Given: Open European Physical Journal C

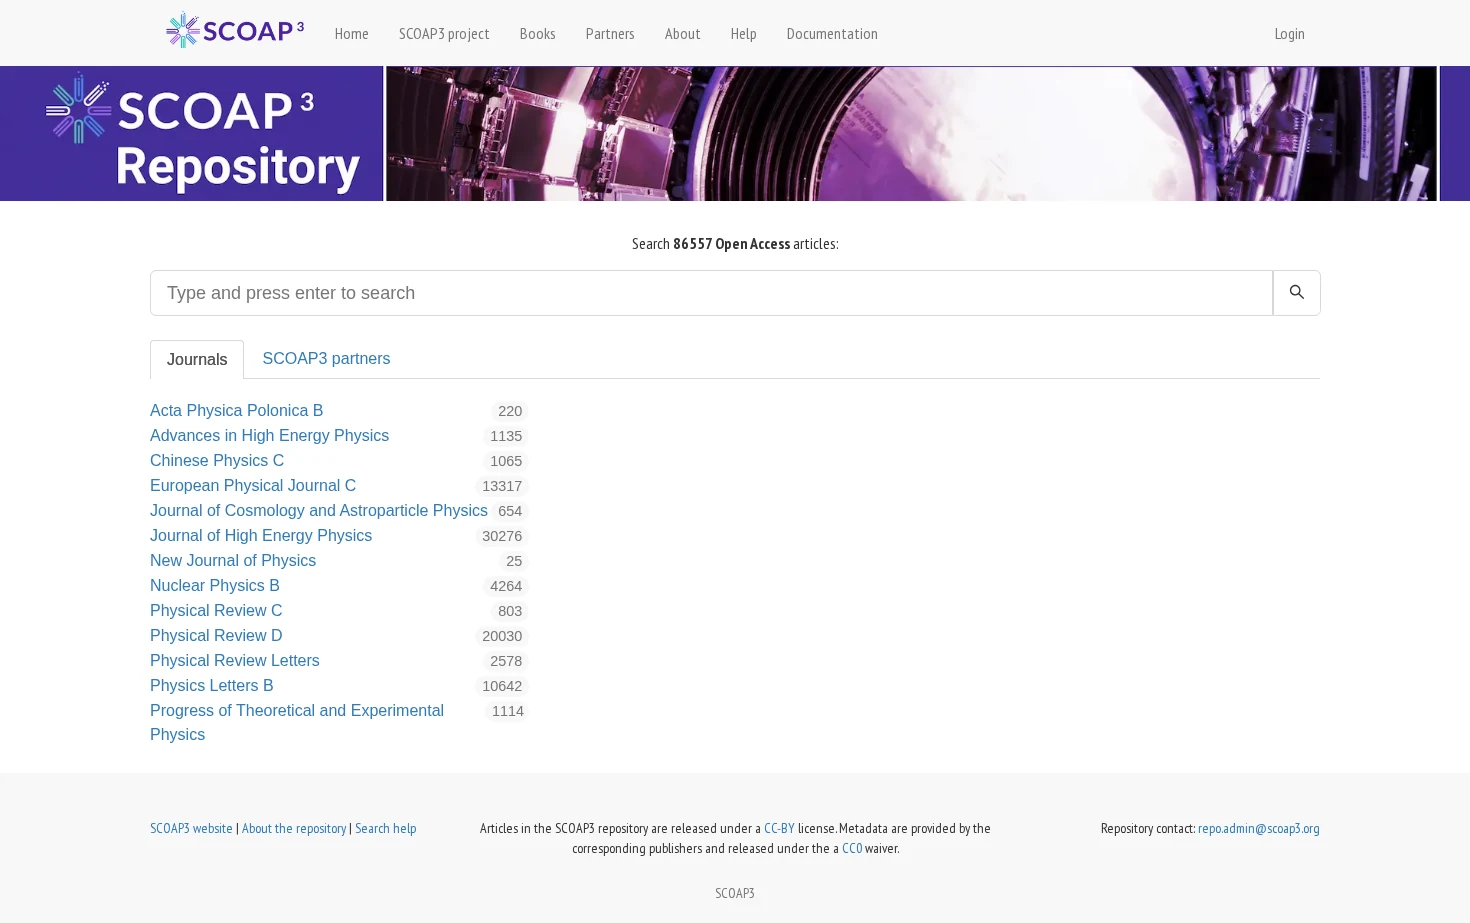Looking at the screenshot, I should tap(253, 485).
